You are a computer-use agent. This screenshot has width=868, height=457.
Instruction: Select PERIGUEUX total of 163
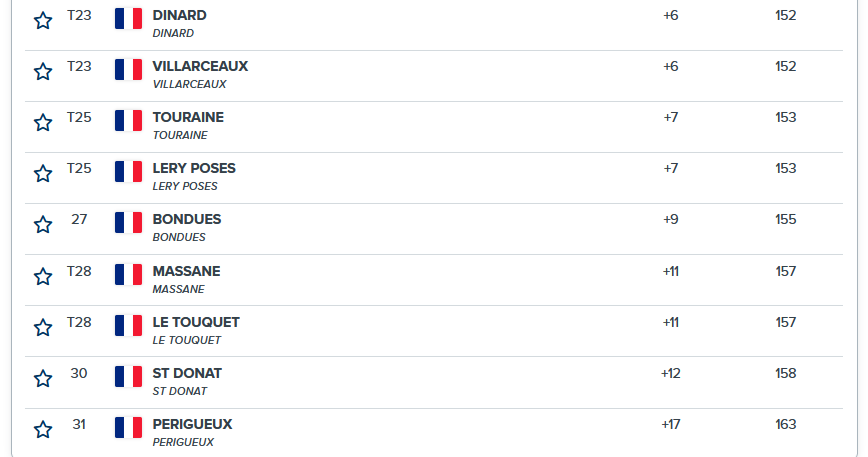[786, 424]
